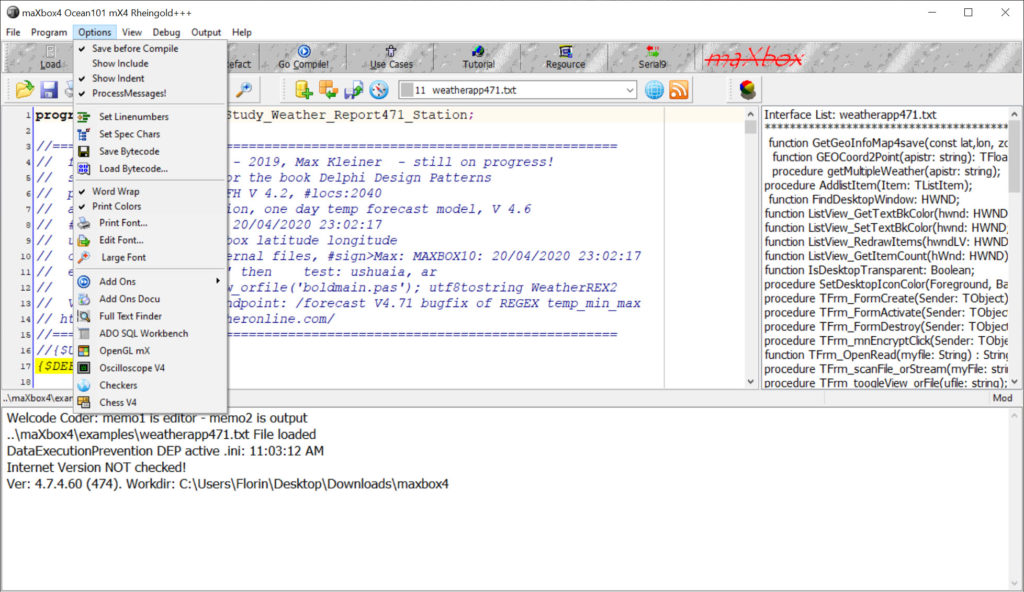This screenshot has height=592, width=1024.
Task: Click the orange boxes with green arrow icon
Action: click(x=328, y=90)
